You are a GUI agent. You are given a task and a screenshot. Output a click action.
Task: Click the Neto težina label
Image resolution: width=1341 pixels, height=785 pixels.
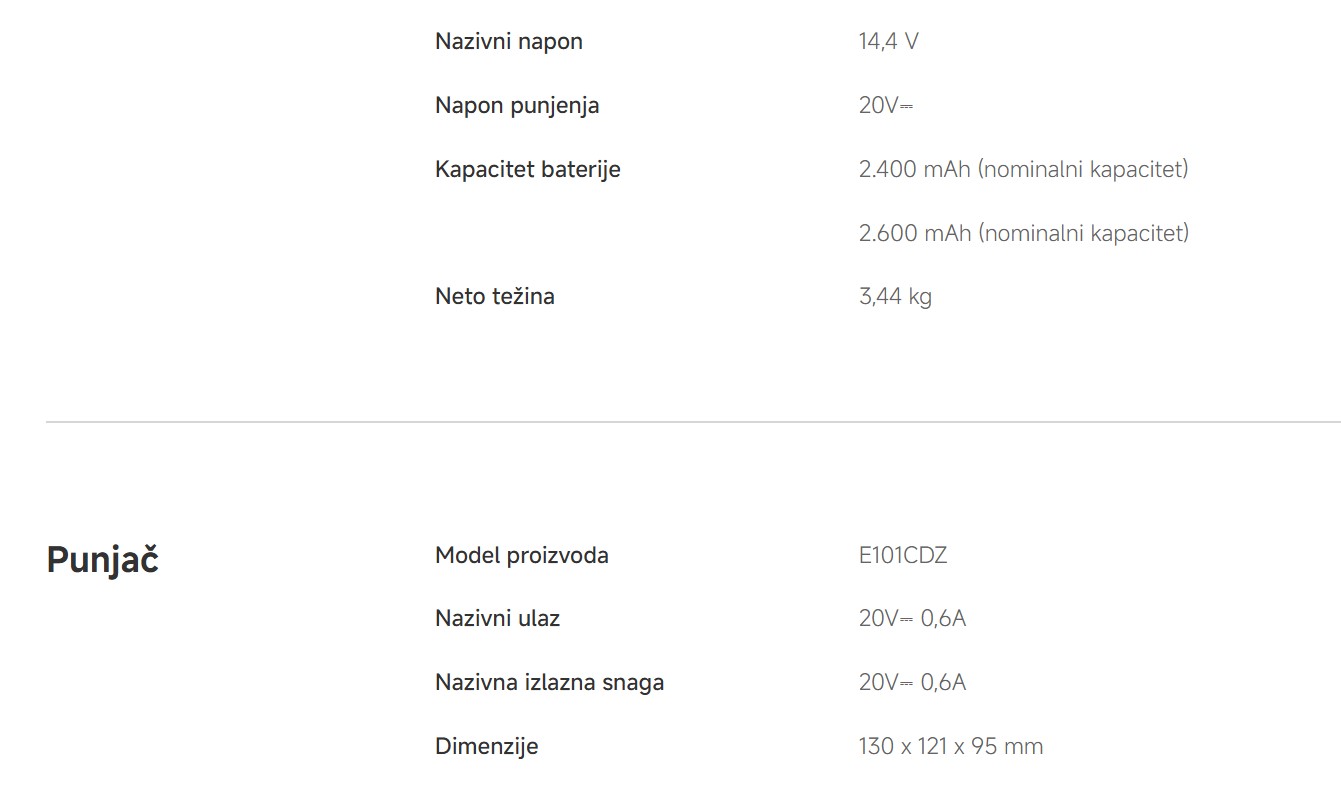coord(494,297)
